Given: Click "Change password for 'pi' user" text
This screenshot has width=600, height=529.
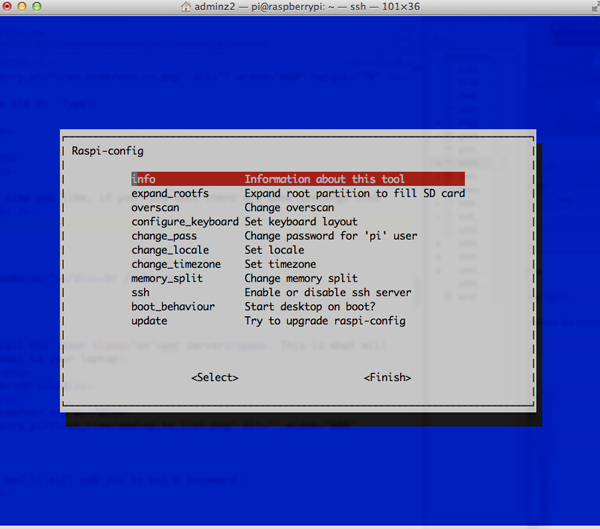Looking at the screenshot, I should [331, 236].
